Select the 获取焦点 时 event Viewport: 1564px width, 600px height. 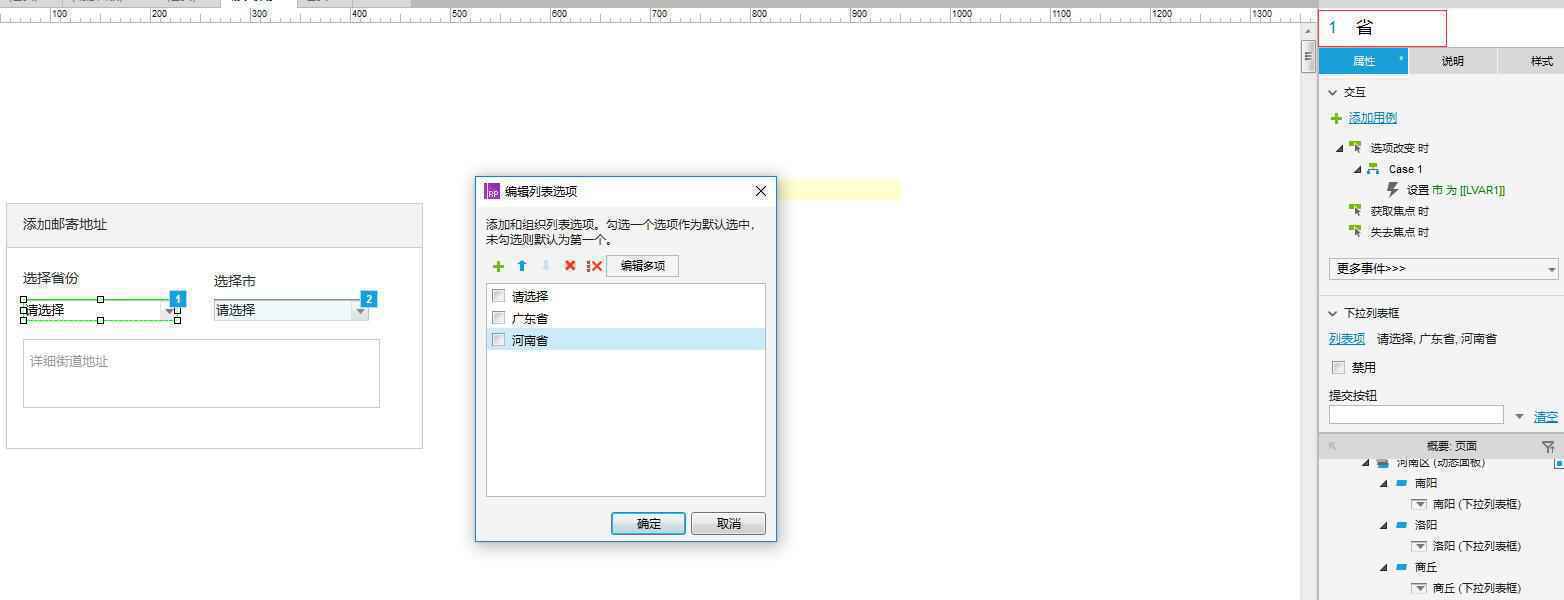tap(1399, 211)
